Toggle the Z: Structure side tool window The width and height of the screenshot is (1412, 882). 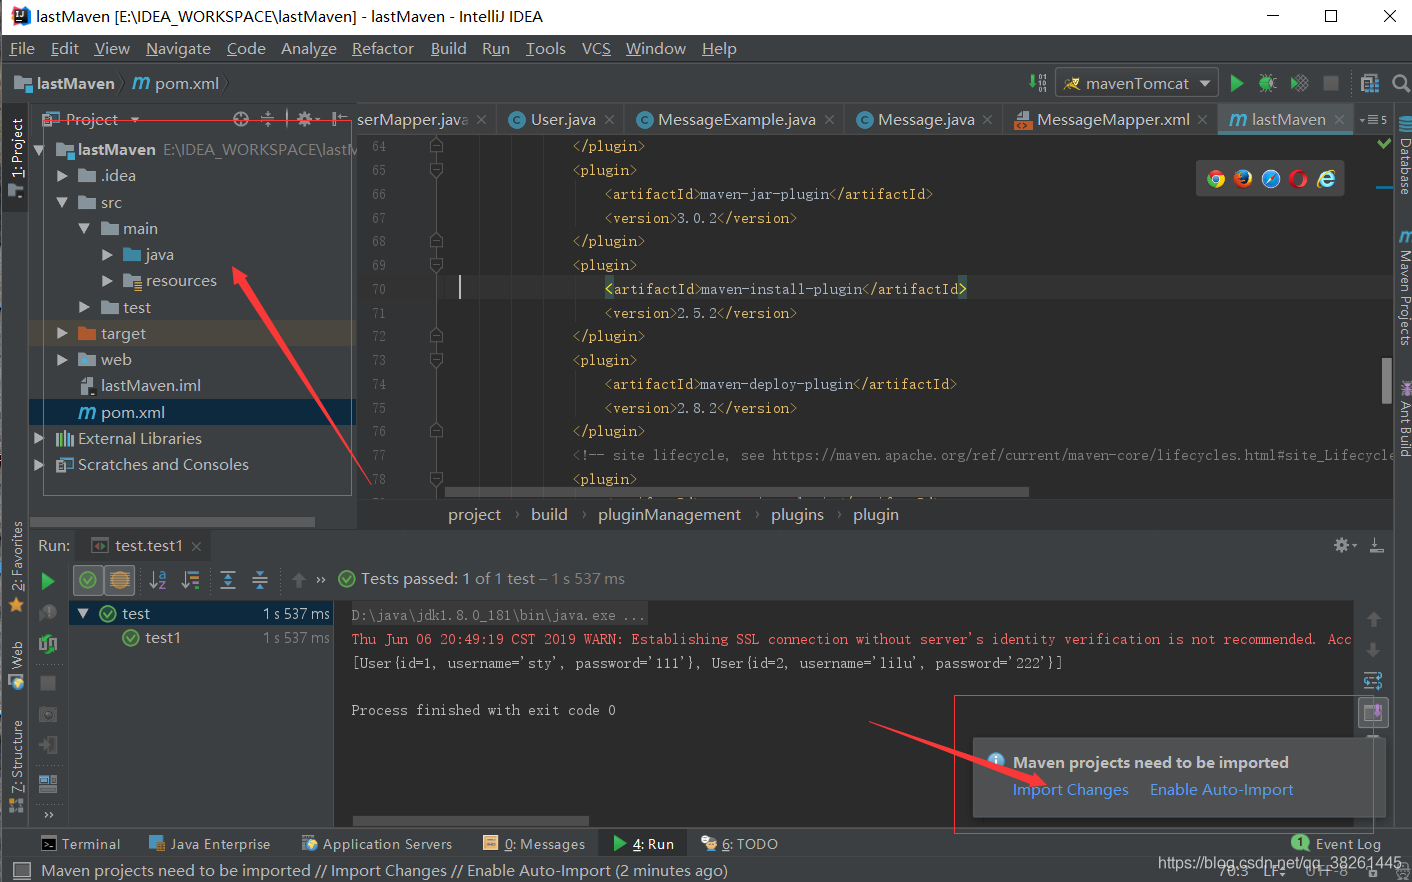pos(16,766)
